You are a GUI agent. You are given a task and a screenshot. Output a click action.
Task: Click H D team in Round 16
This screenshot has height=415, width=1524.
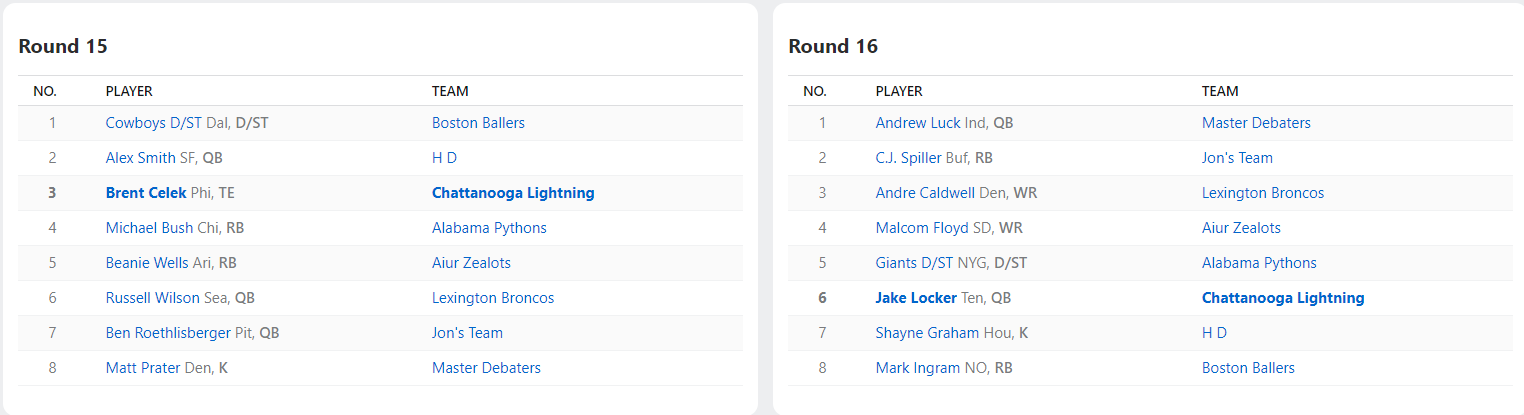(x=1214, y=333)
